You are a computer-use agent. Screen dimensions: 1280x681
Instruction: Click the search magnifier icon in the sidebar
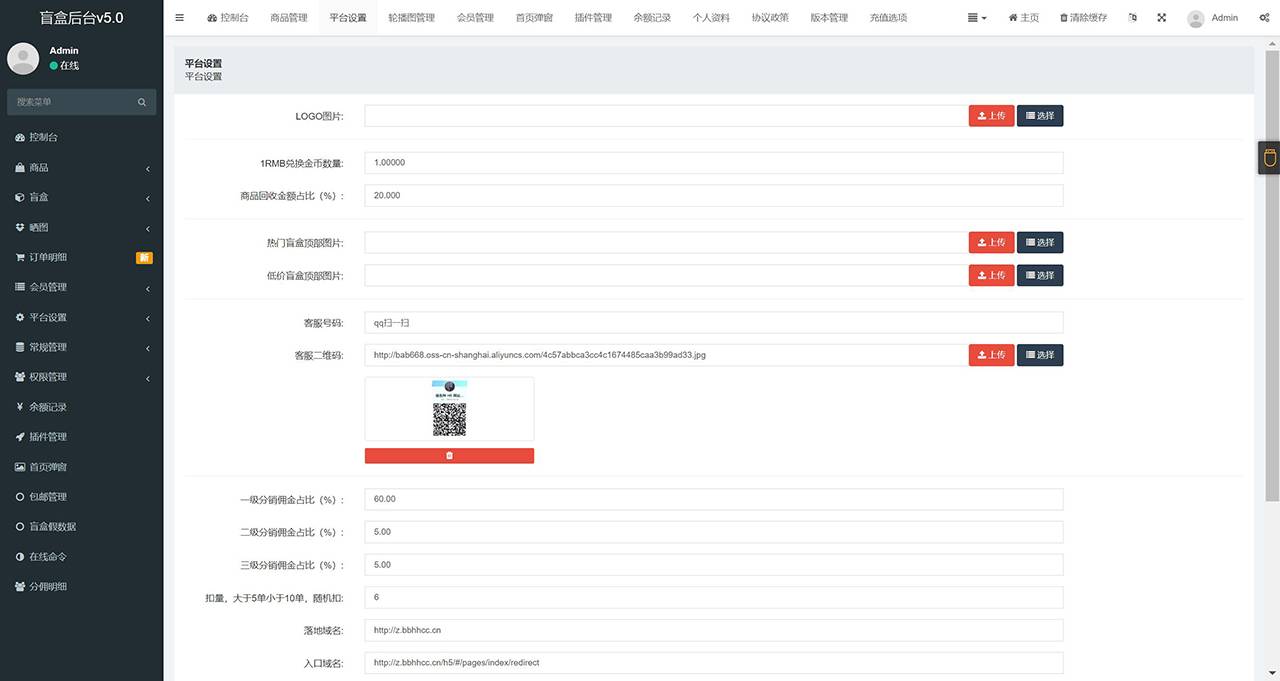142,101
